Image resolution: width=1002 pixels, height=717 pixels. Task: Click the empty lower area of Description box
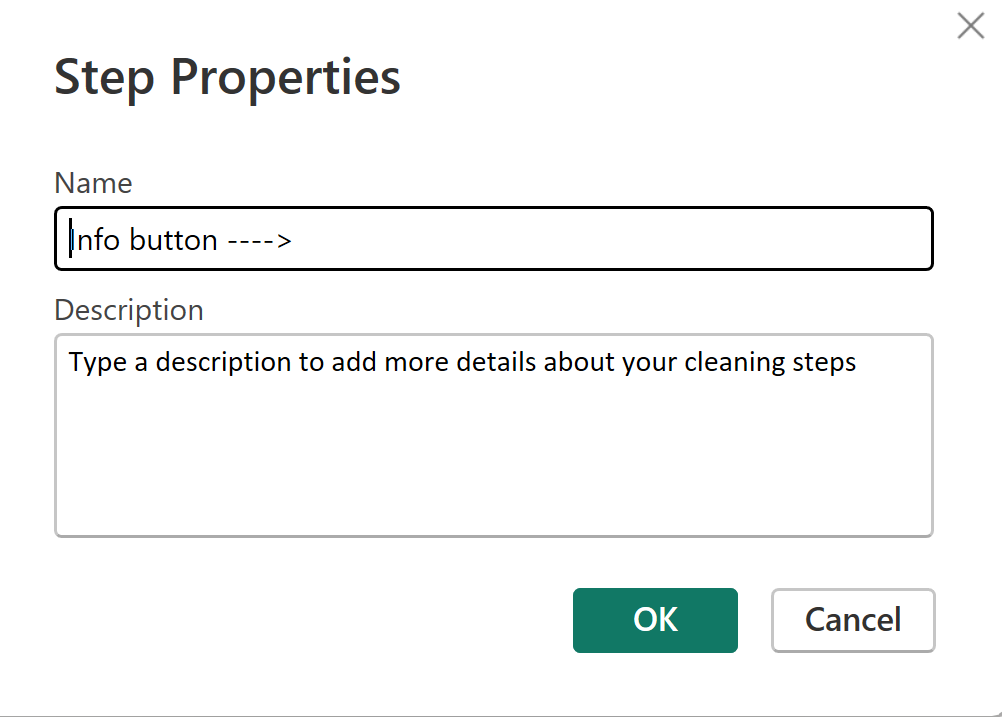pyautogui.click(x=494, y=480)
